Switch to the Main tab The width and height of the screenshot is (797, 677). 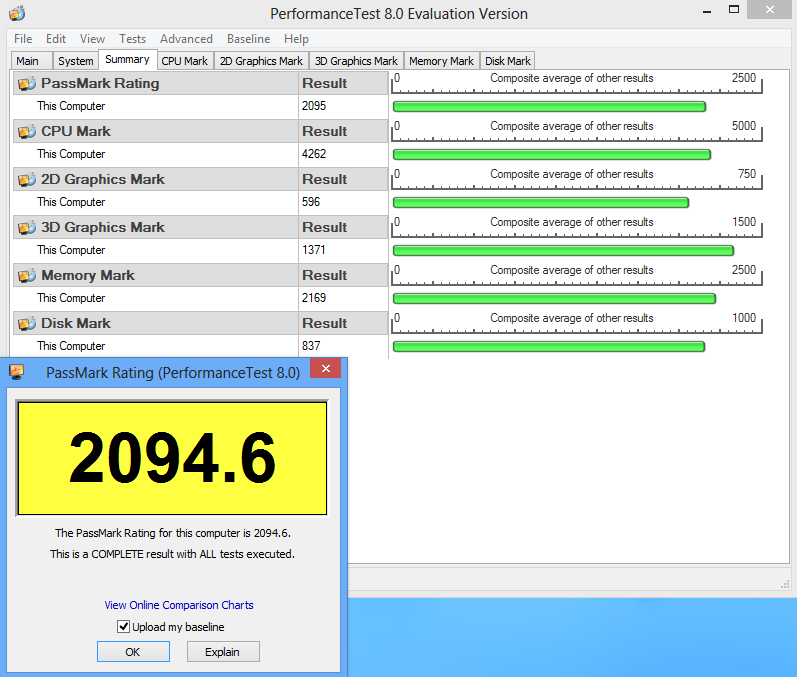[x=32, y=61]
